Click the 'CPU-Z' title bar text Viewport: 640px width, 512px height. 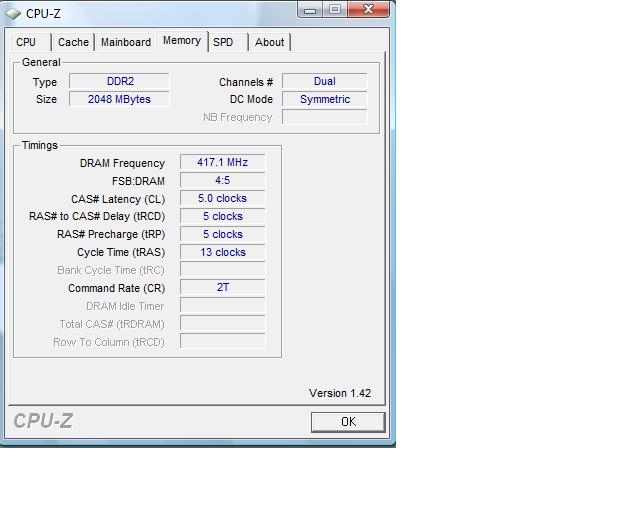click(x=43, y=14)
